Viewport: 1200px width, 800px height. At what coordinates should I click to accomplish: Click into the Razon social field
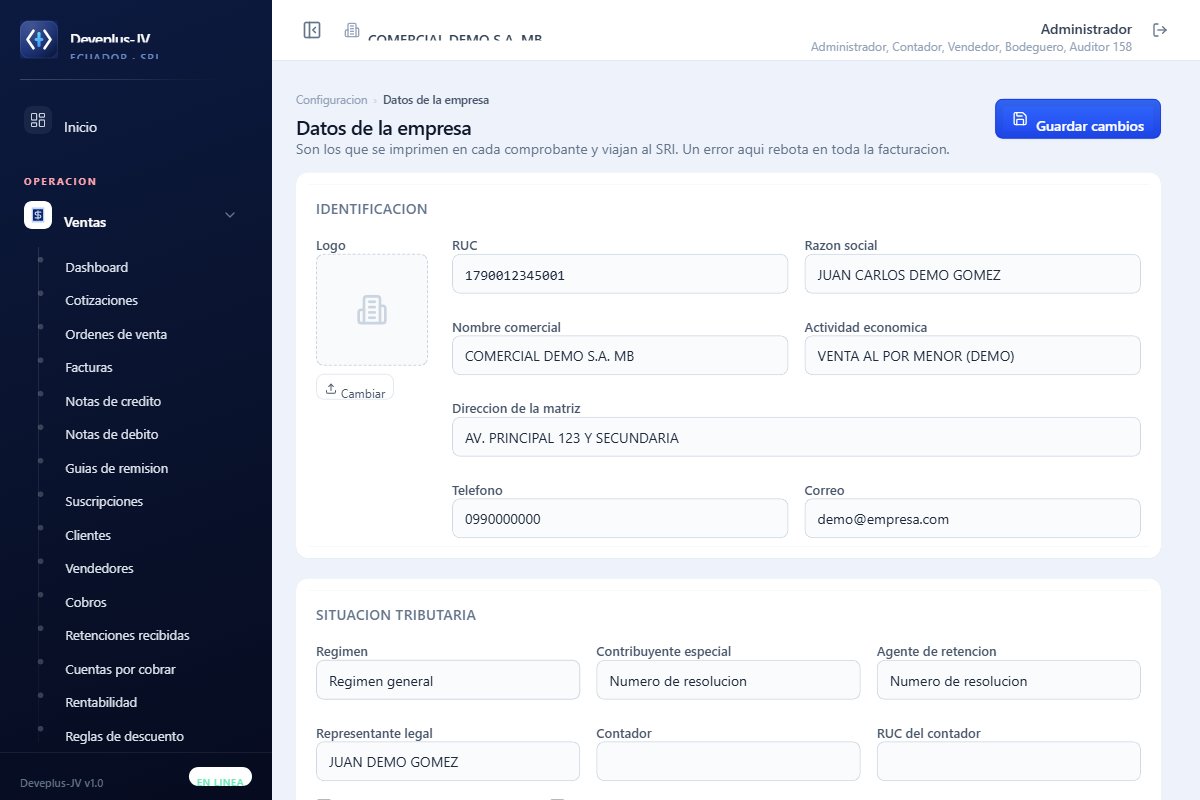pos(972,274)
